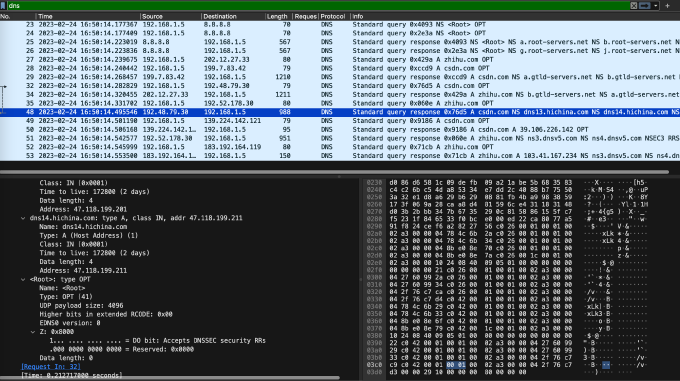Open the recent display filters dropdown

[x=655, y=6]
